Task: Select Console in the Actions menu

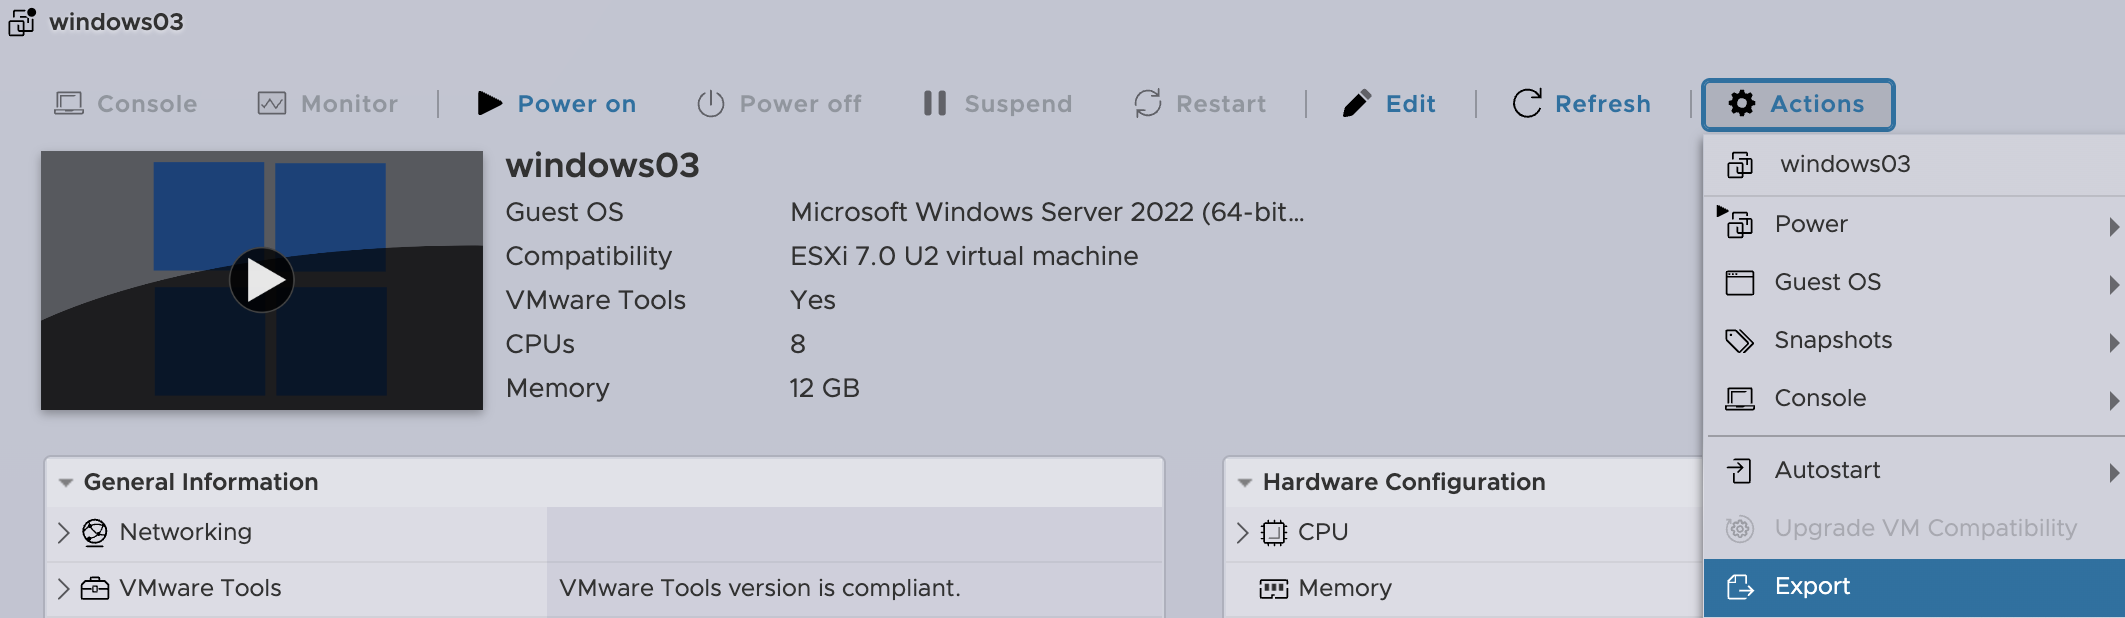Action: 1820,399
